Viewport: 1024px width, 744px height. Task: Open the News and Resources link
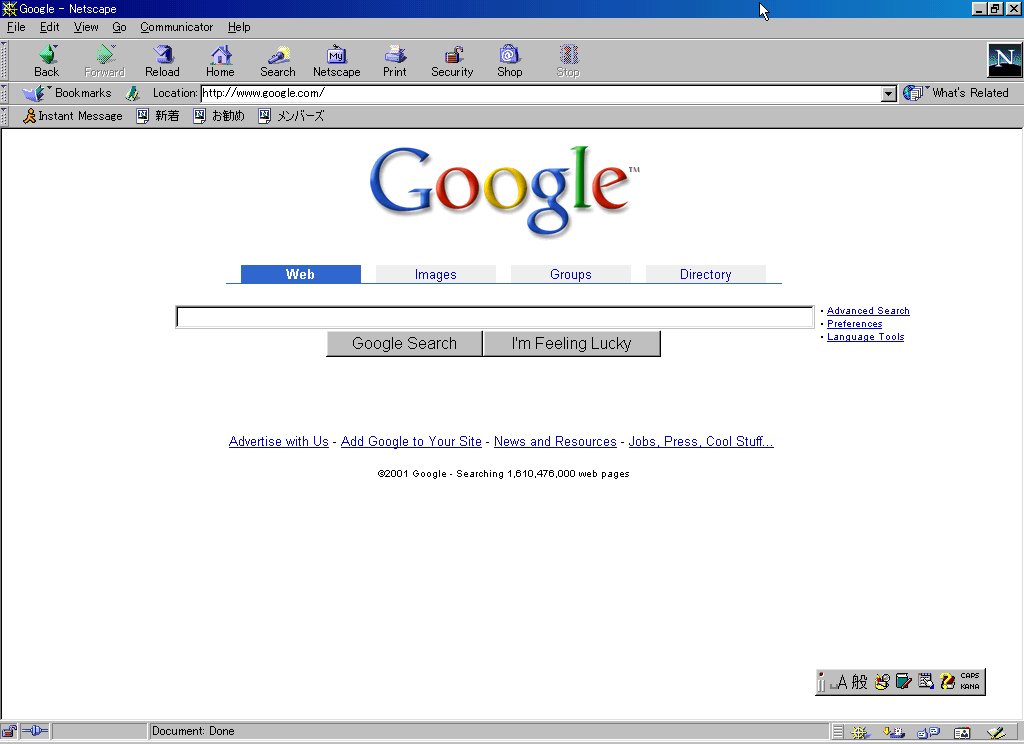click(555, 442)
